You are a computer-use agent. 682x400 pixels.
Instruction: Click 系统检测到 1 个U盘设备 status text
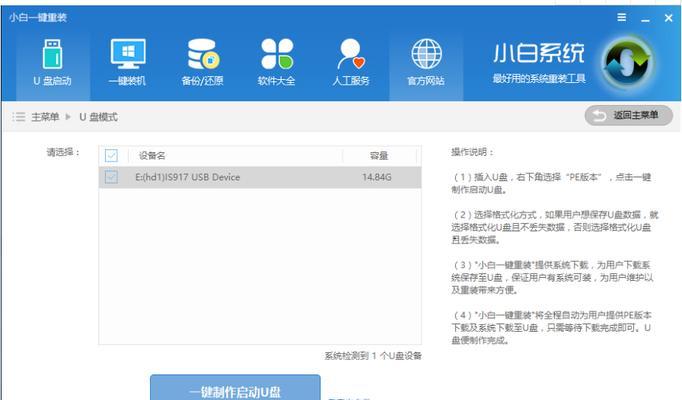click(x=373, y=356)
